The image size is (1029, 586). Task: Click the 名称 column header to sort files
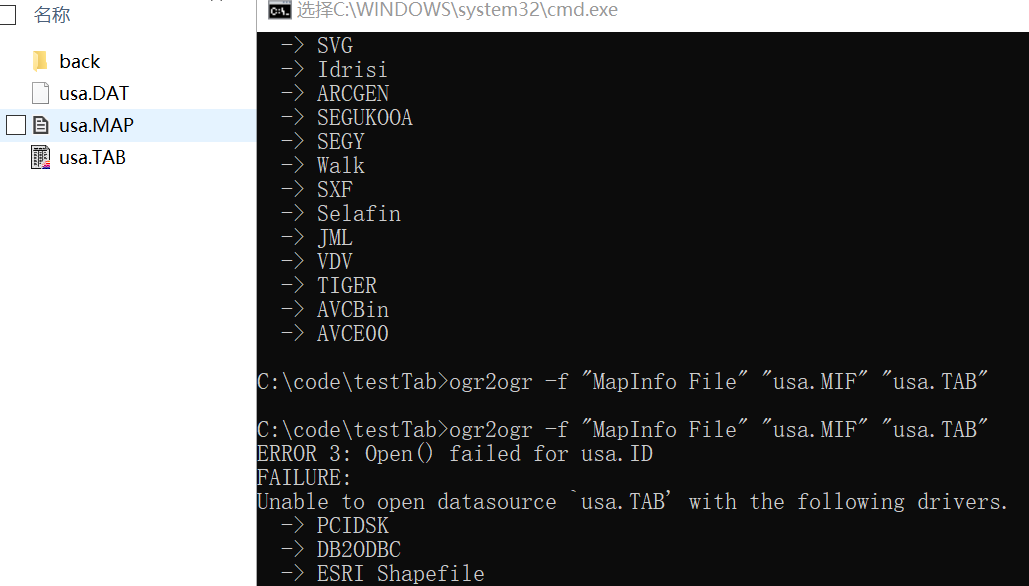[51, 14]
